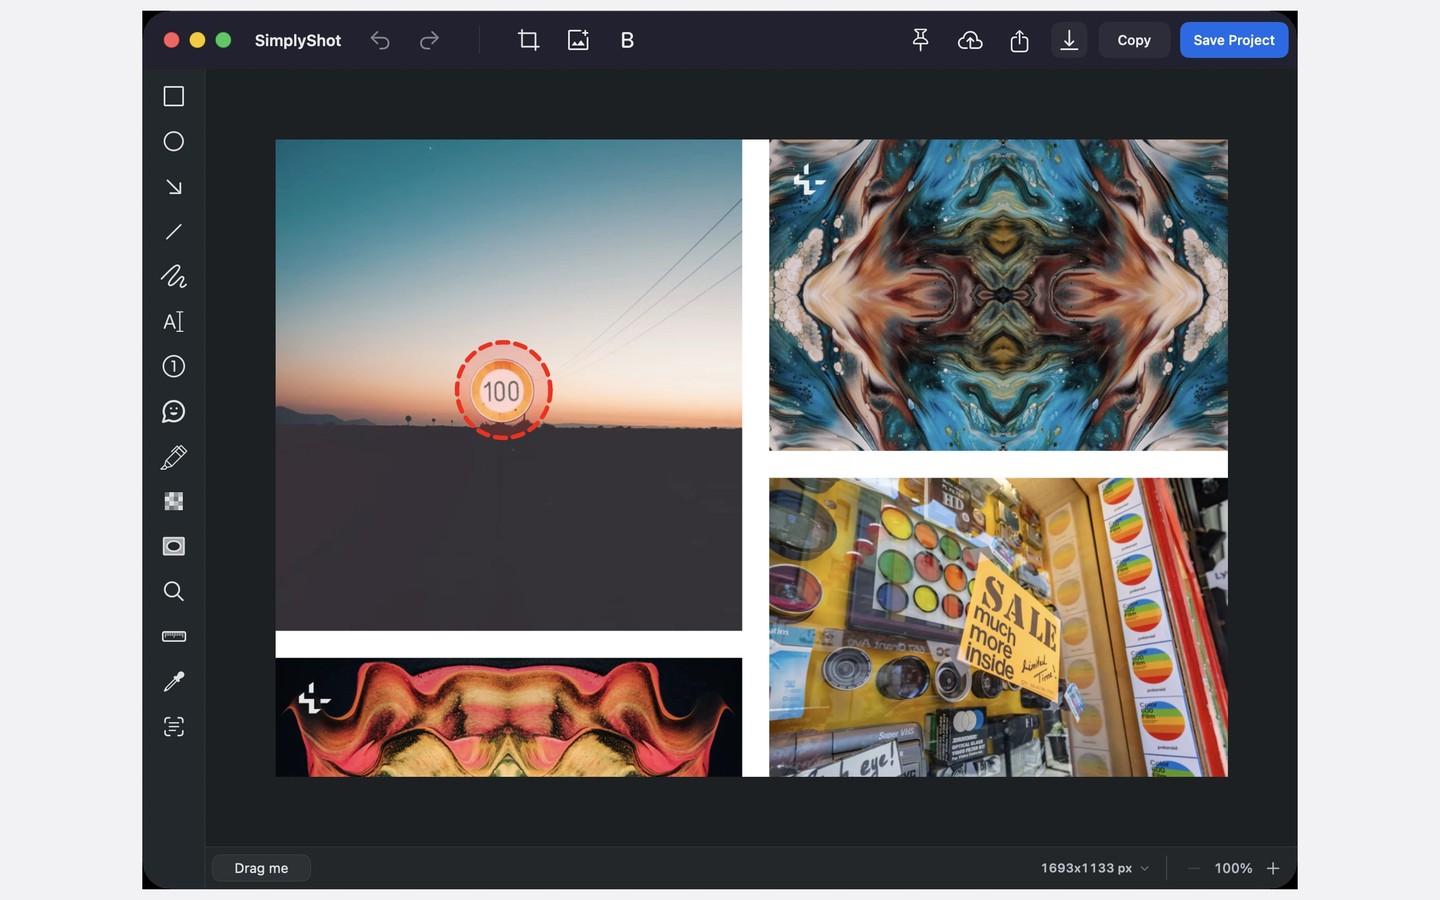Choose the Magnifier tool

coord(174,591)
